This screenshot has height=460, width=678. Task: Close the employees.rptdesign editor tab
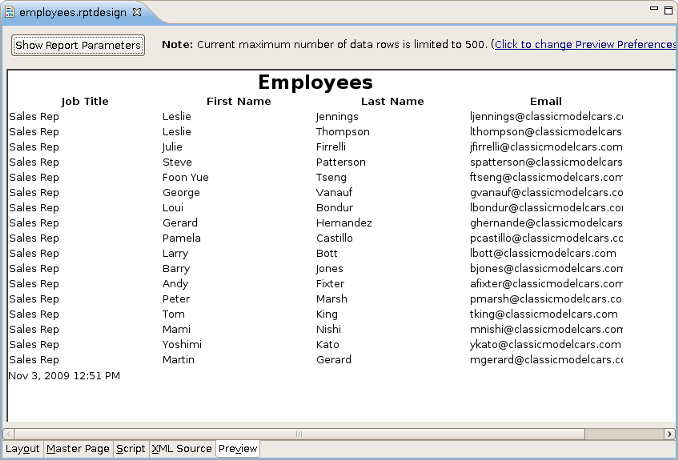pyautogui.click(x=137, y=12)
